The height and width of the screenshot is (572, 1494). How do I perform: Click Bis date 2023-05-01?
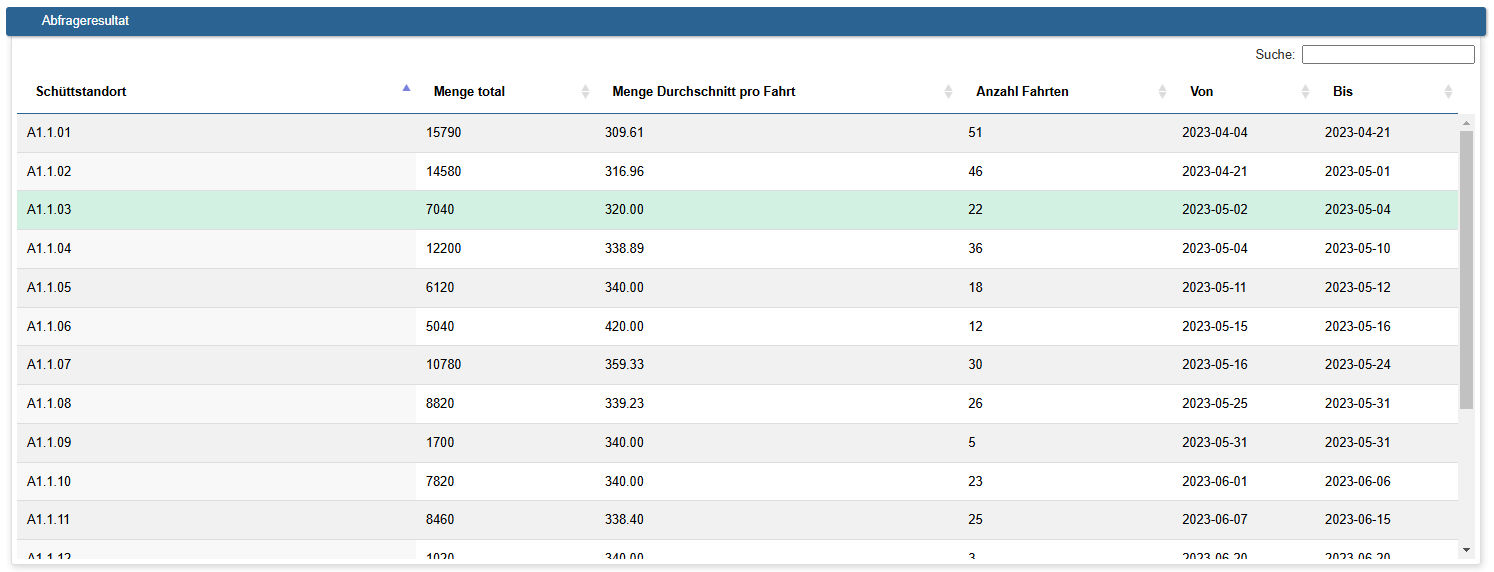click(x=1358, y=172)
